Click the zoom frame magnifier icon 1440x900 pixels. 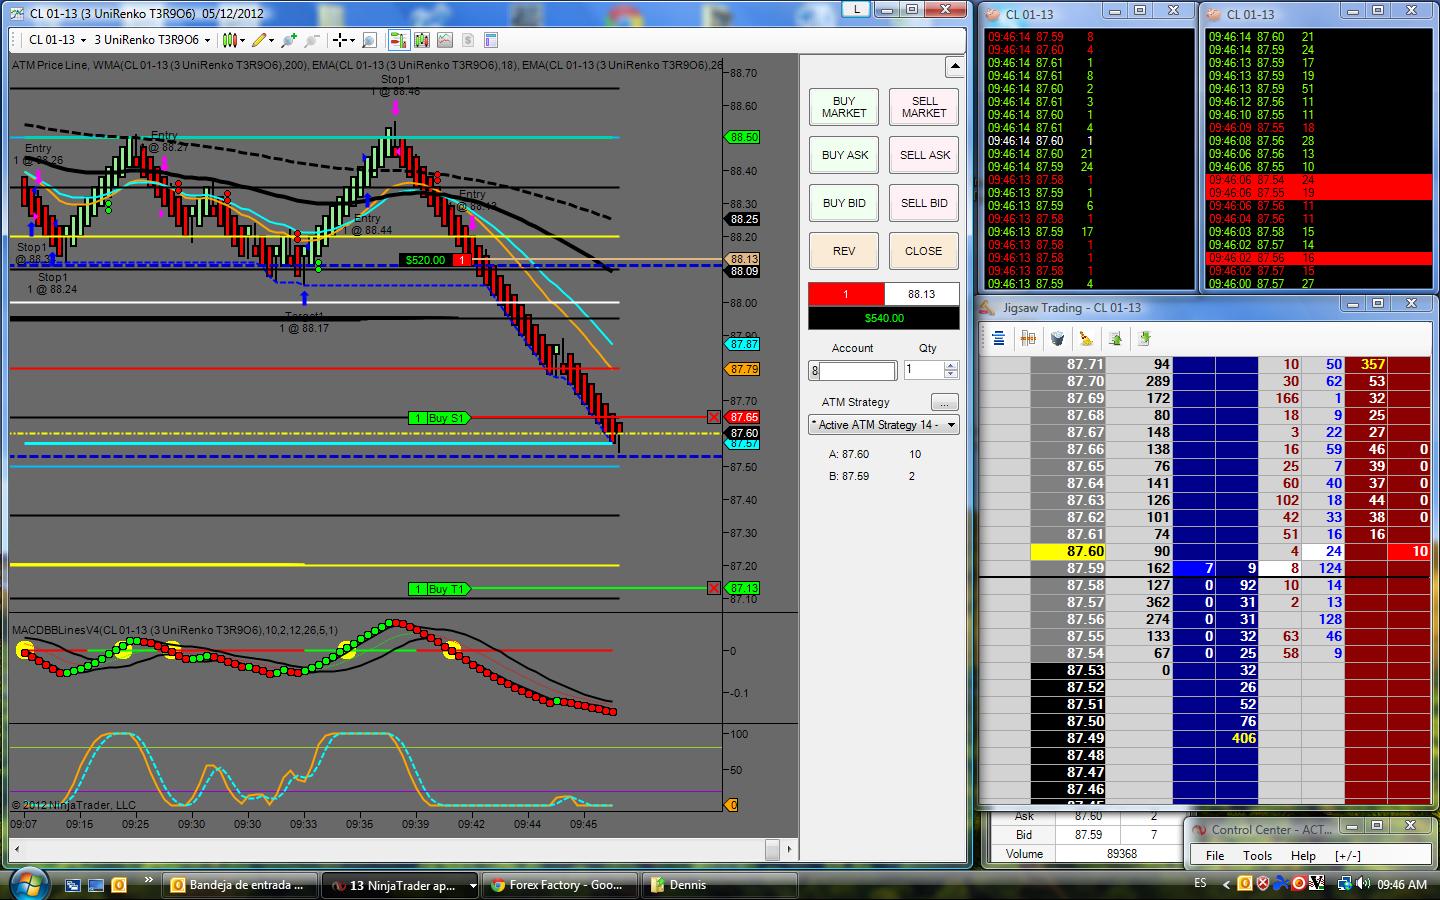[x=369, y=40]
